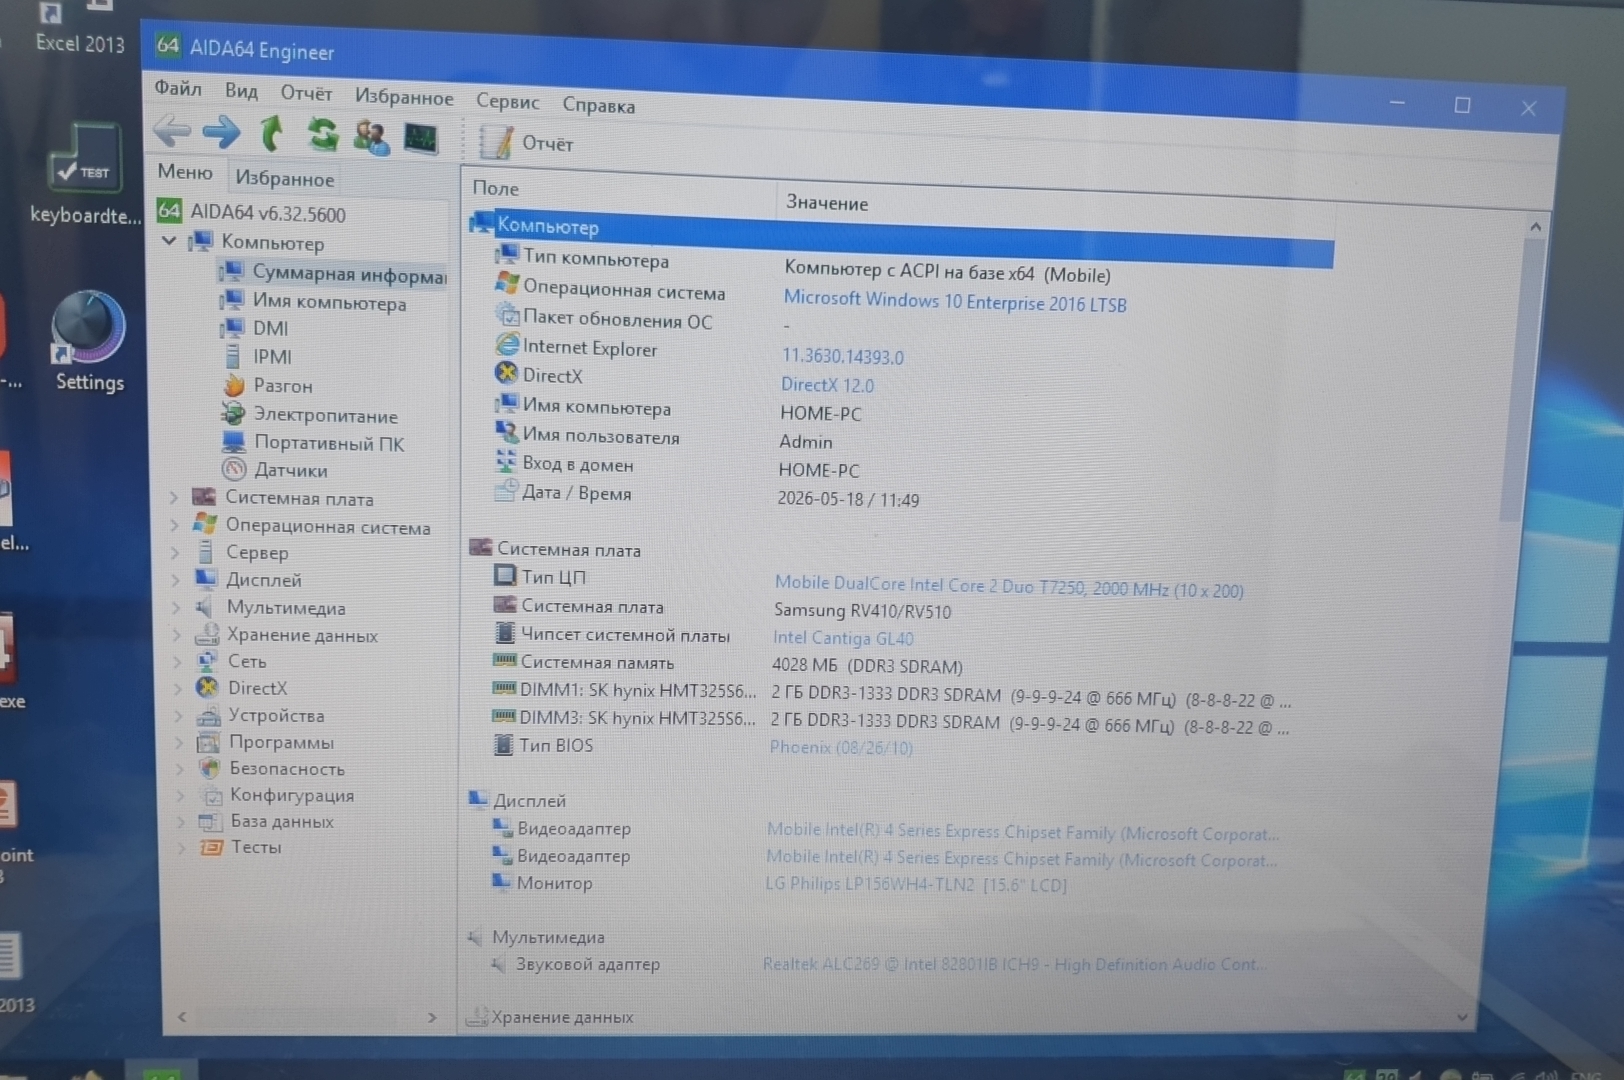Viewport: 1624px width, 1080px height.
Task: Collapse the Компьютер tree node
Action: (169, 241)
